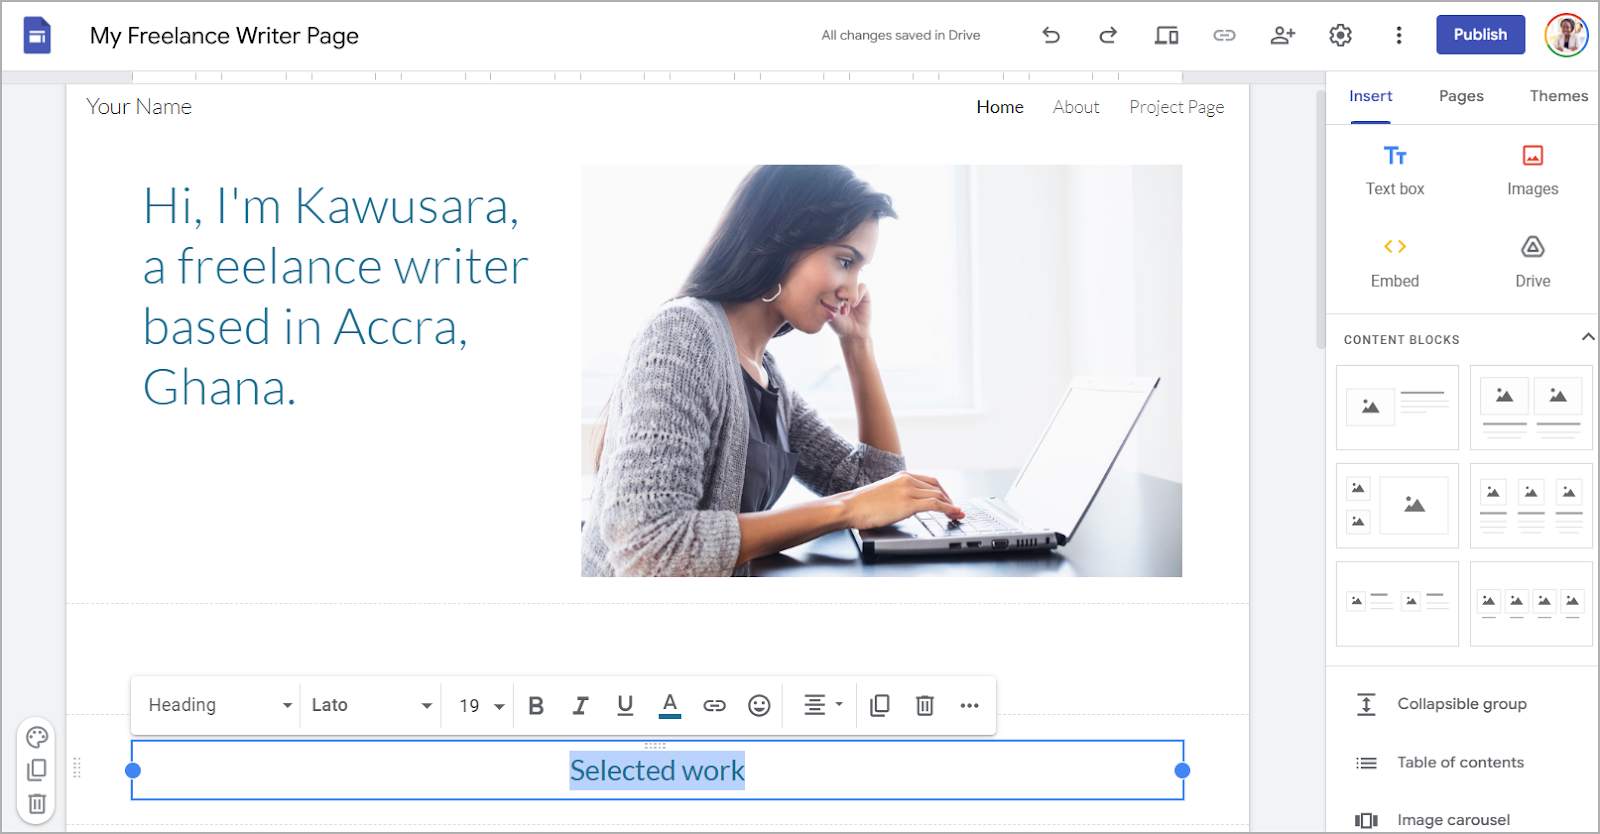Open site settings gear
1600x834 pixels.
(1340, 35)
